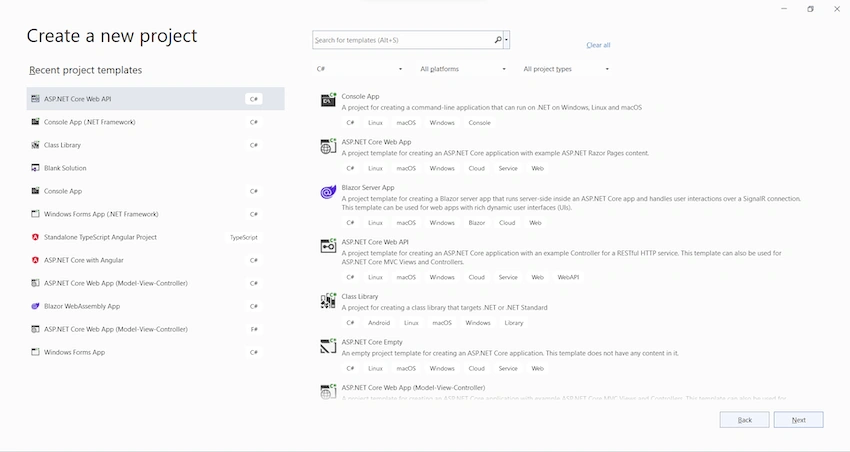Click the Blazor WebAssembly App icon
This screenshot has height=452, width=850.
(x=35, y=306)
